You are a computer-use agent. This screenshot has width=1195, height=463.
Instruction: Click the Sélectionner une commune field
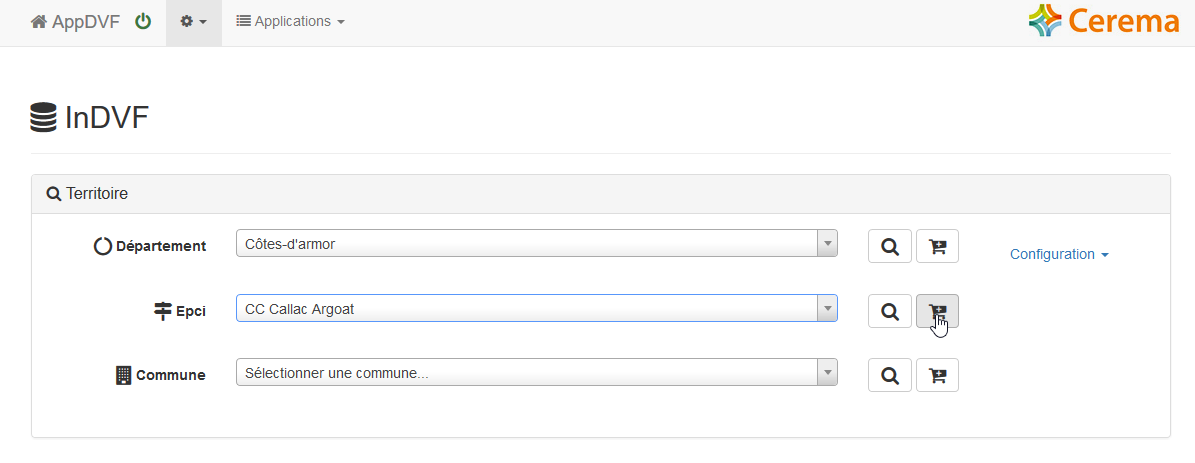[537, 372]
